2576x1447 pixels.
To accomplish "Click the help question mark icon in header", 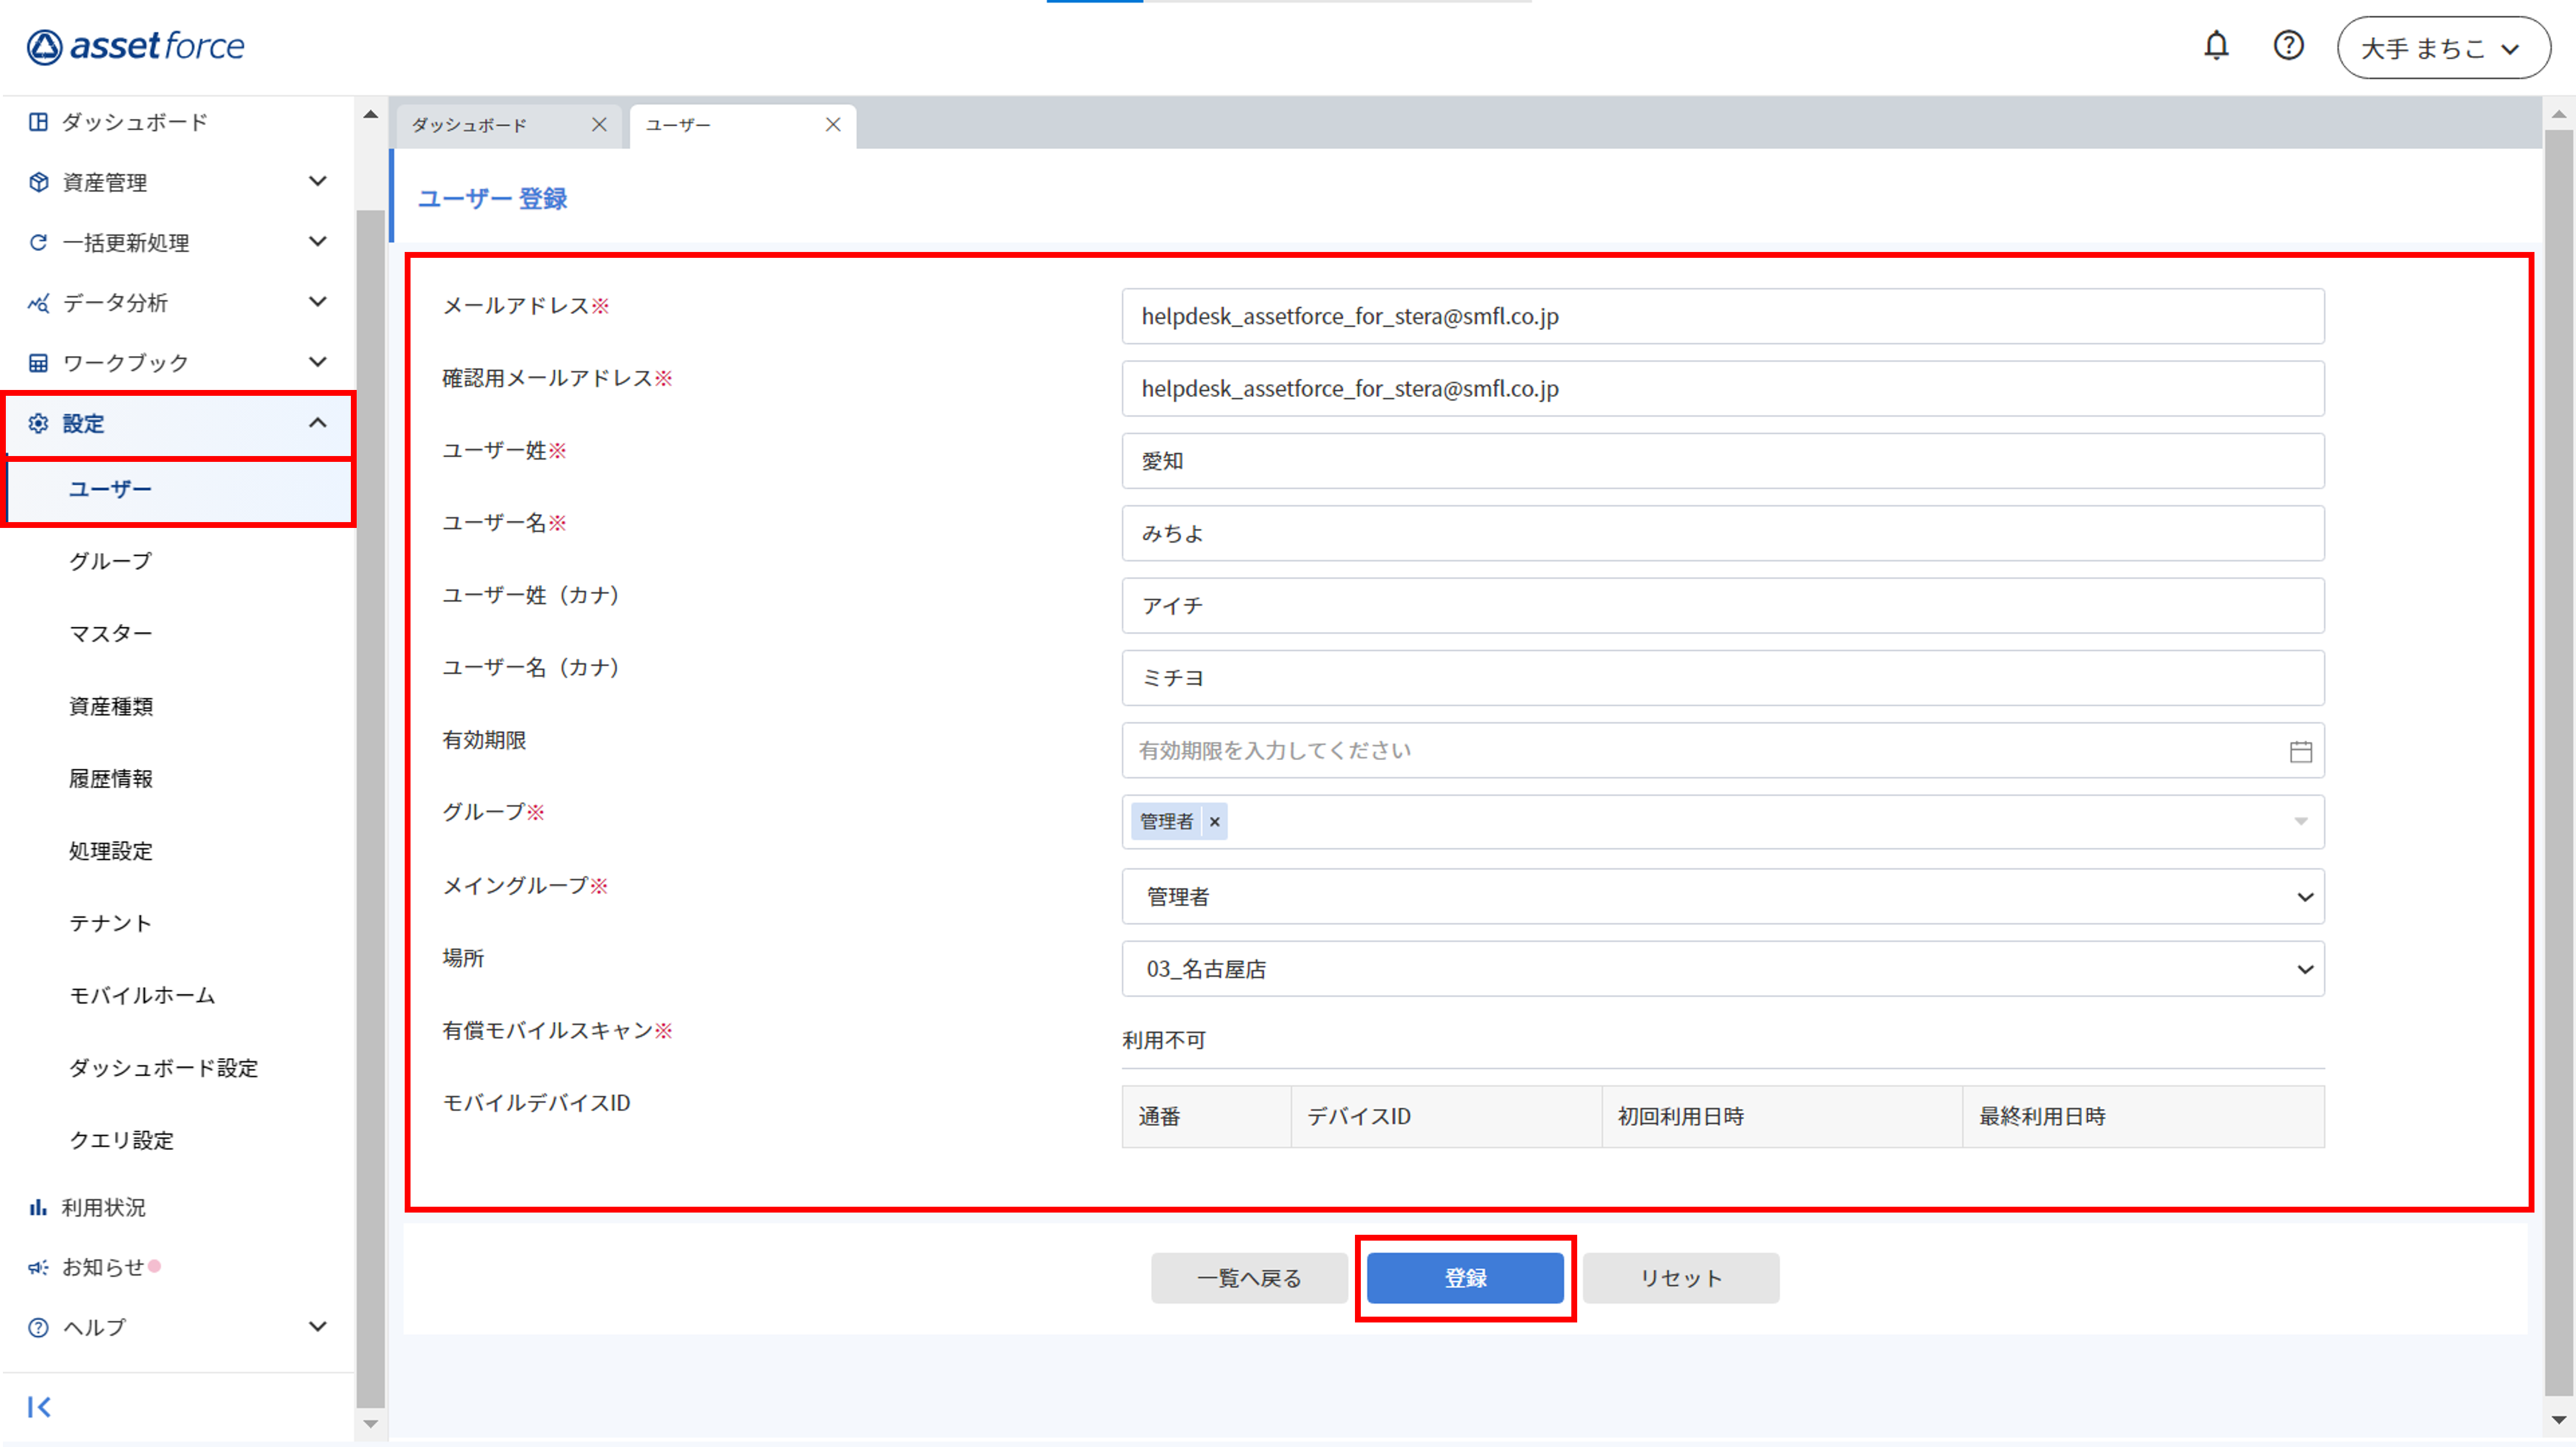I will point(2288,46).
